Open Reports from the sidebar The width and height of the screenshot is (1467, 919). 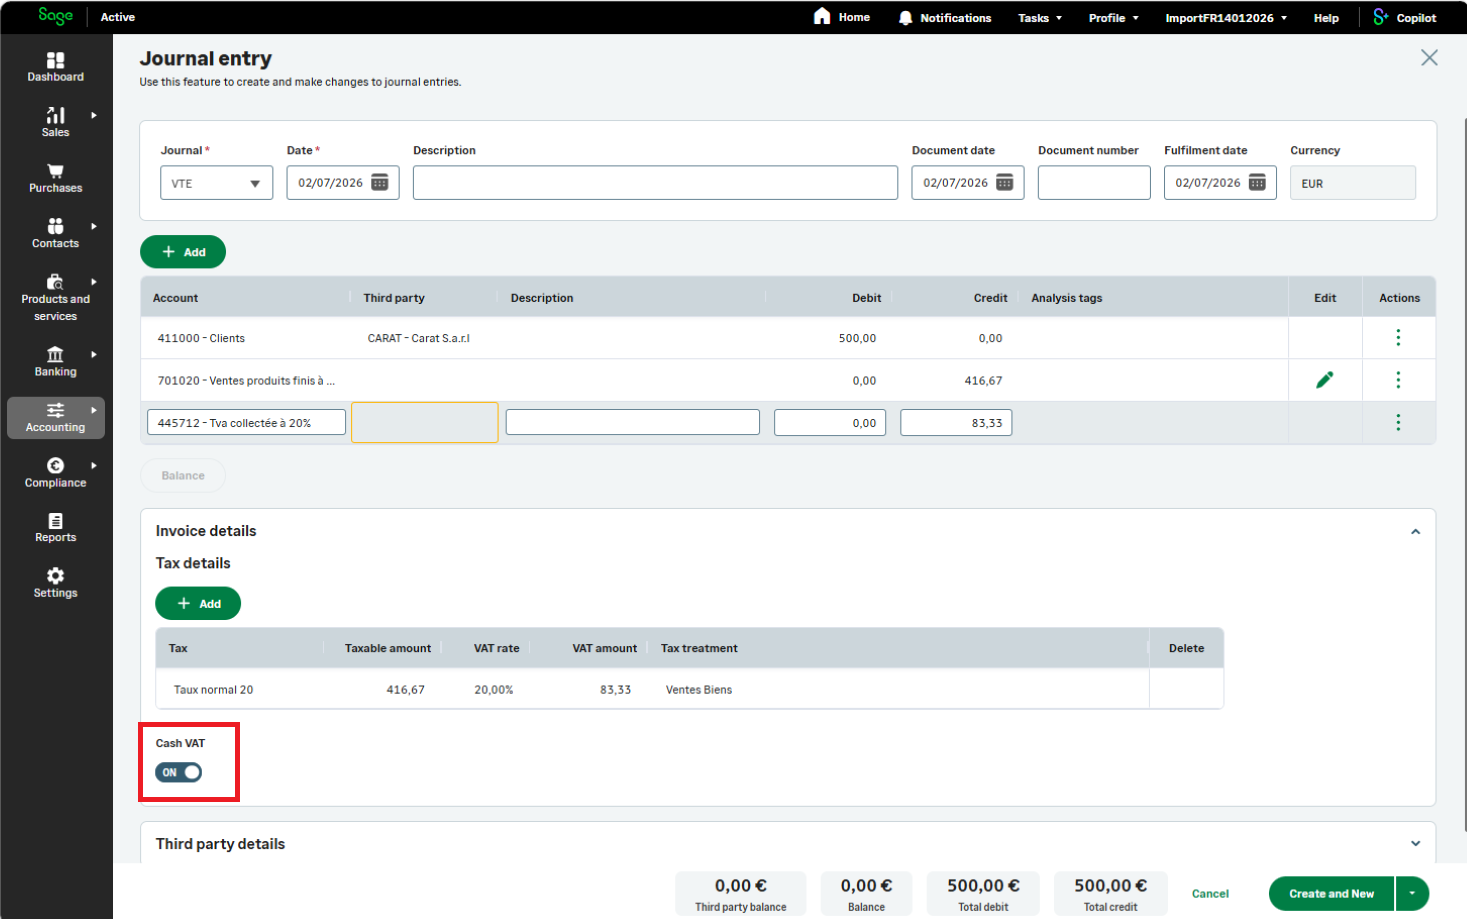pyautogui.click(x=55, y=528)
